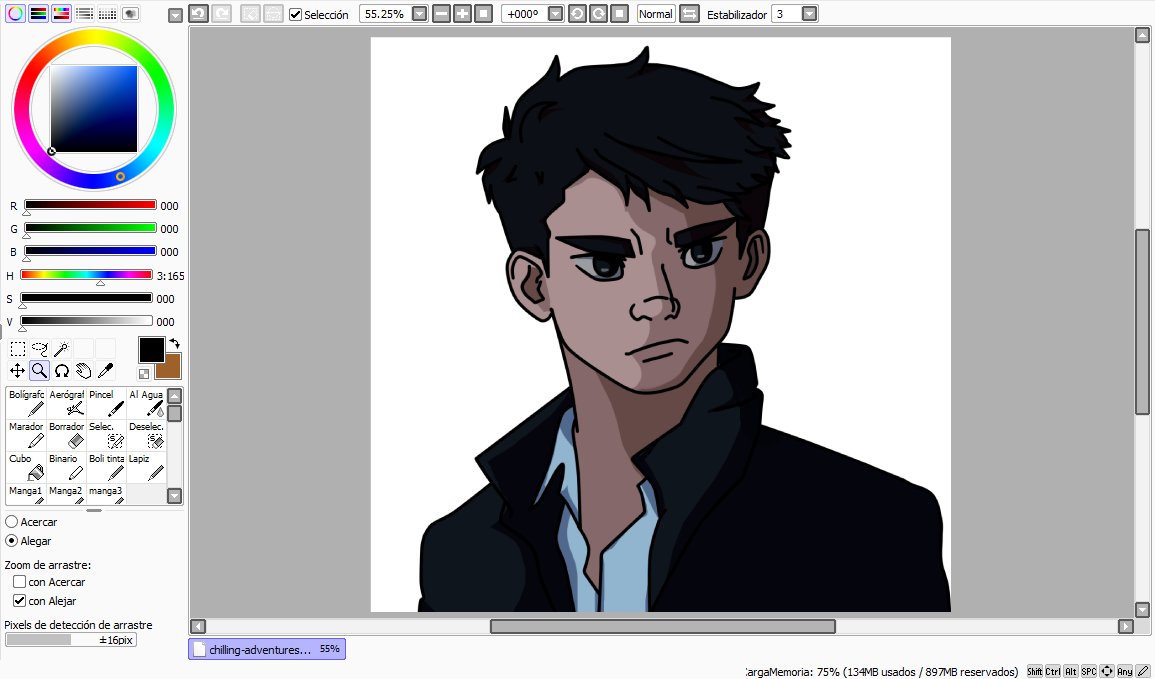This screenshot has height=679, width=1155.
Task: Open the rotation angle +000° dropdown
Action: point(556,14)
